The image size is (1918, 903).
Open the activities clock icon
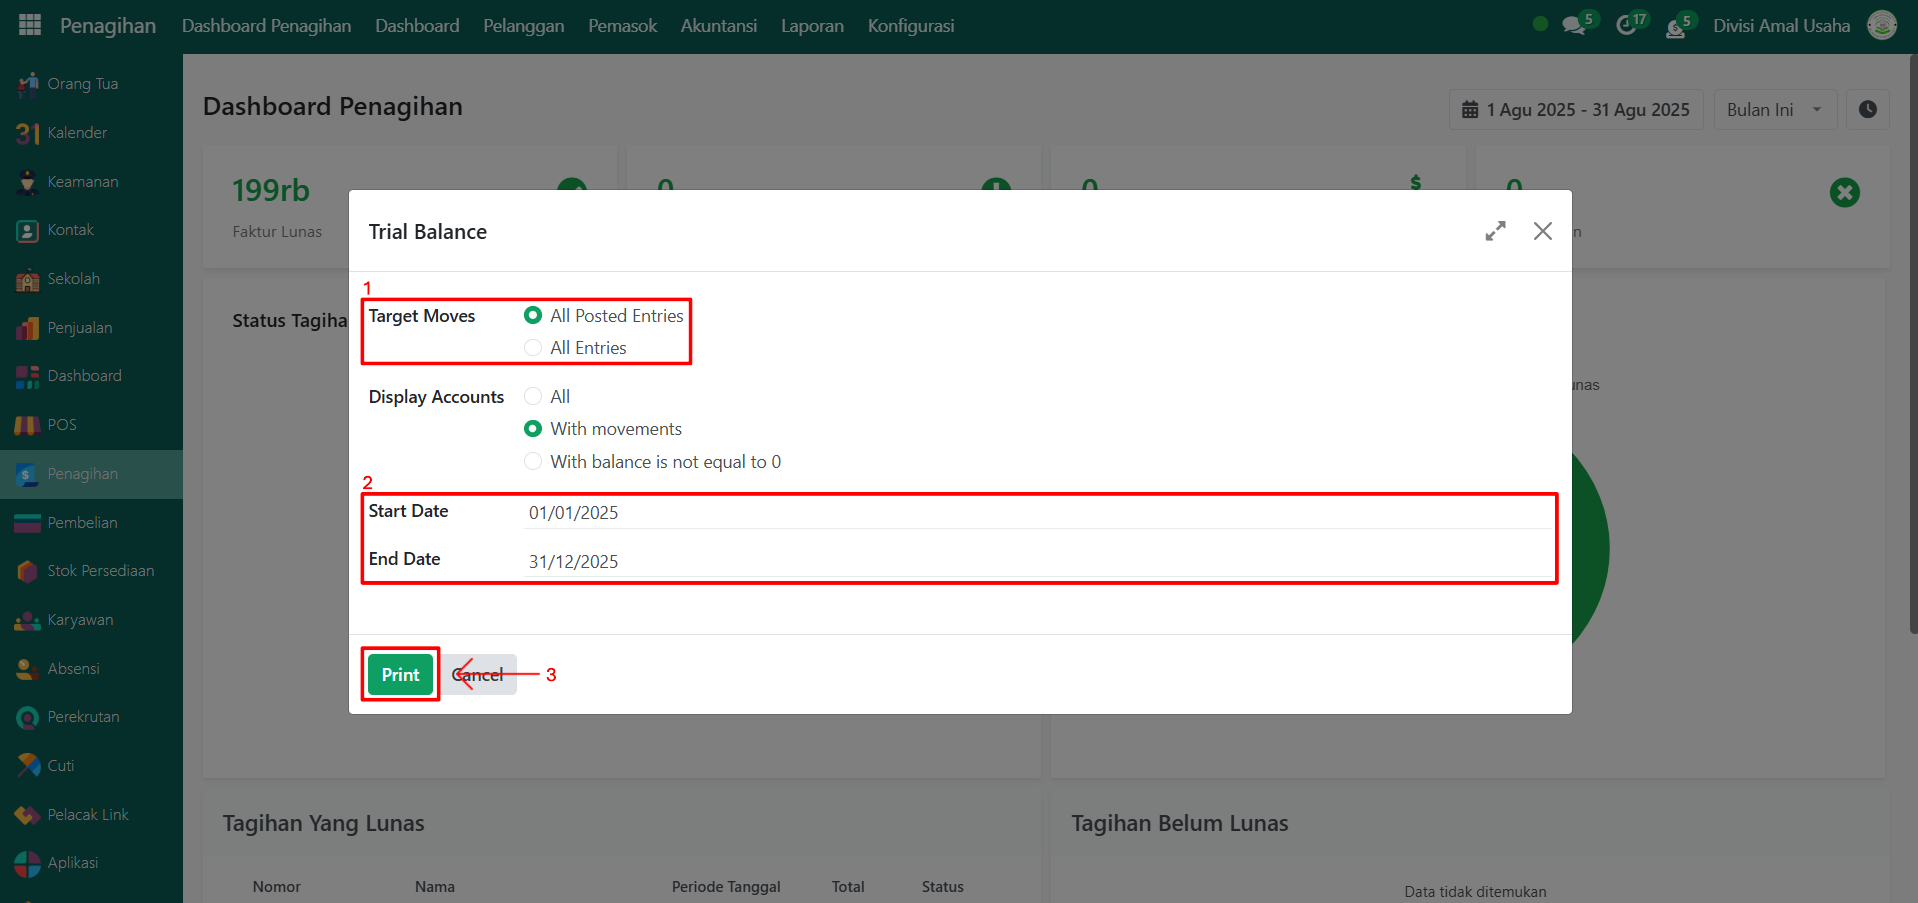(x=1626, y=25)
